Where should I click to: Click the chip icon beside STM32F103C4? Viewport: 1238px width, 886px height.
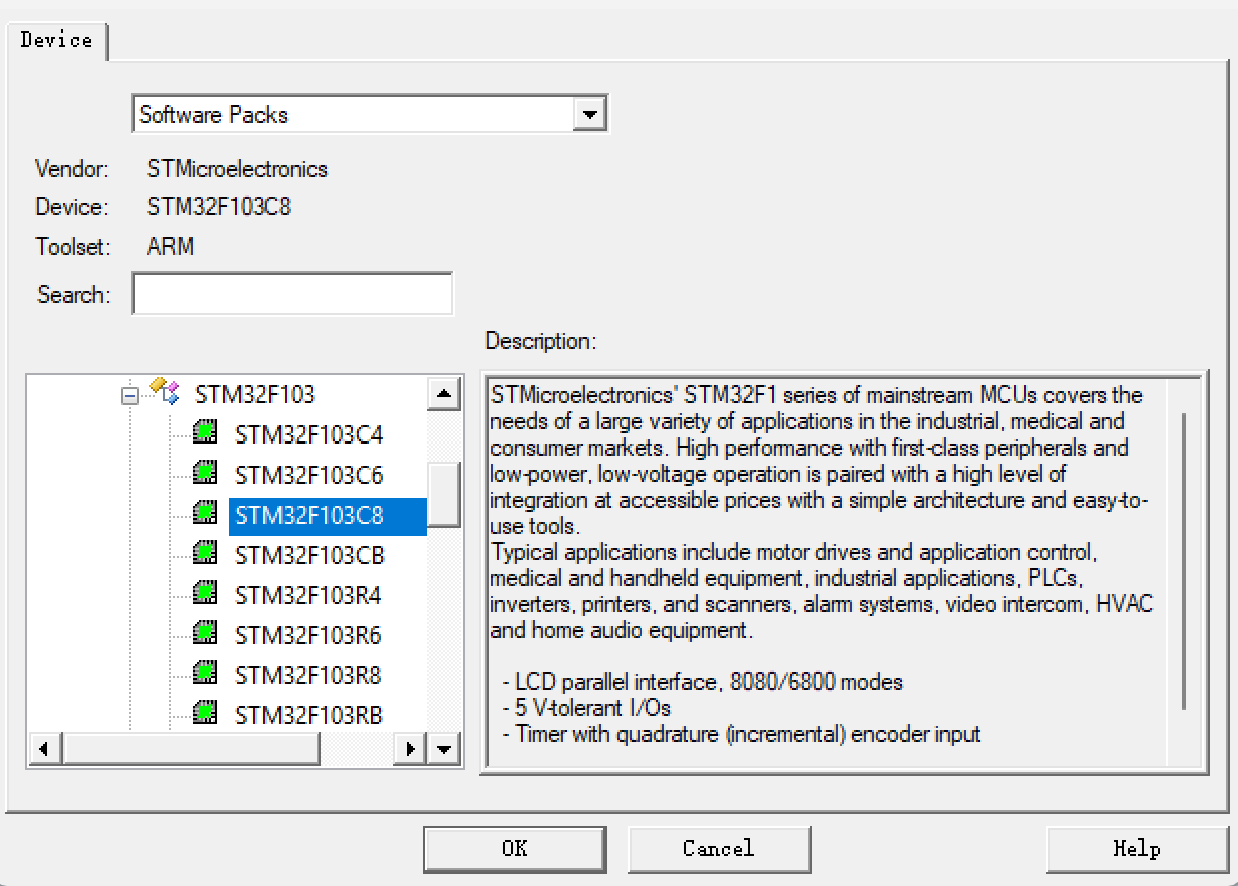point(205,433)
